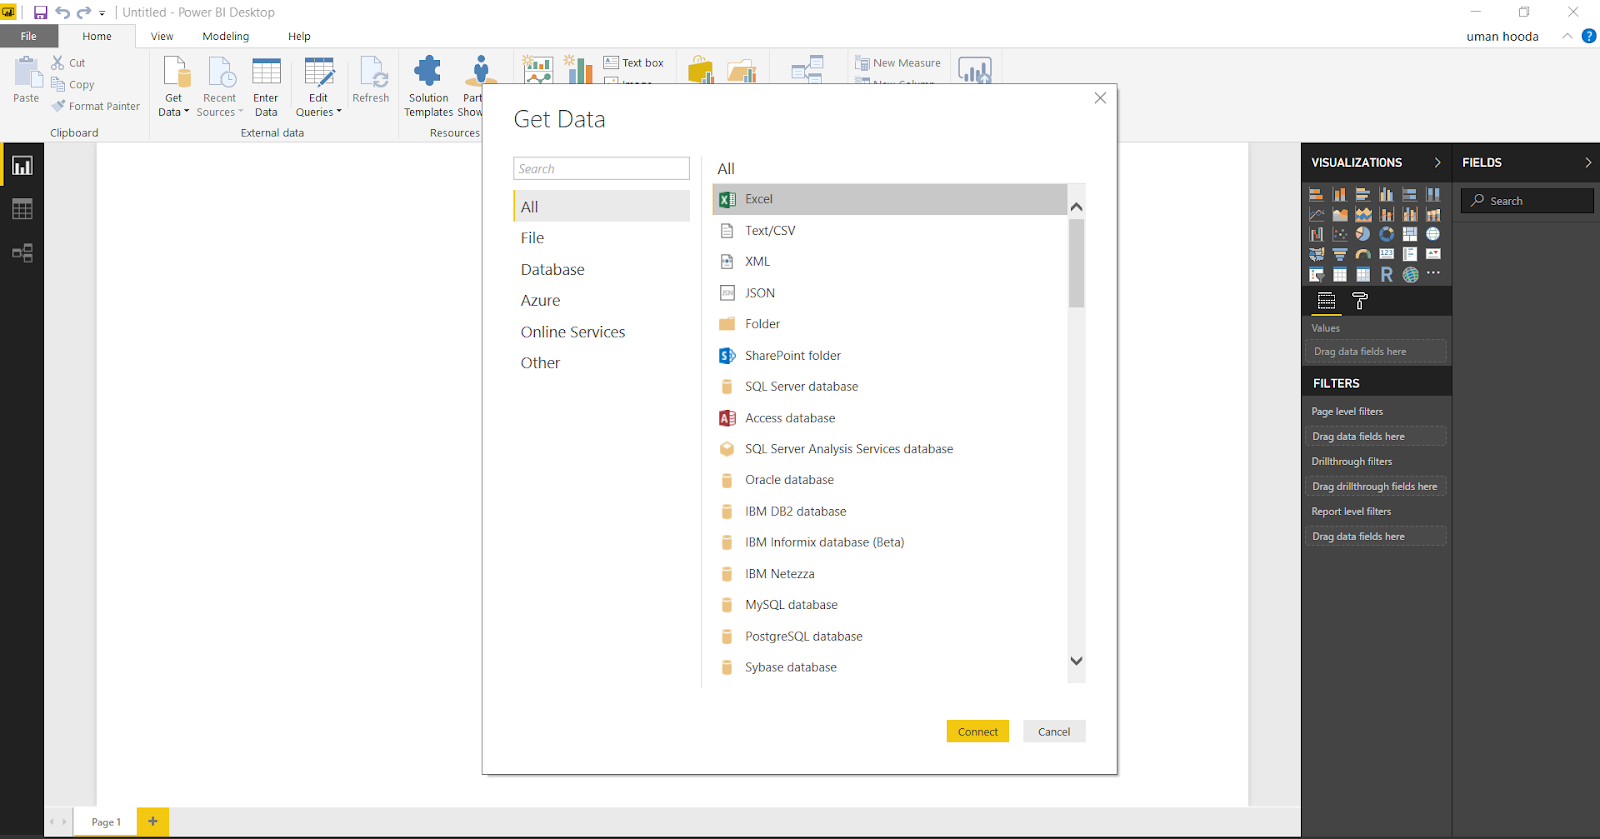
Task: Insert a Gauge visual
Action: click(1363, 254)
